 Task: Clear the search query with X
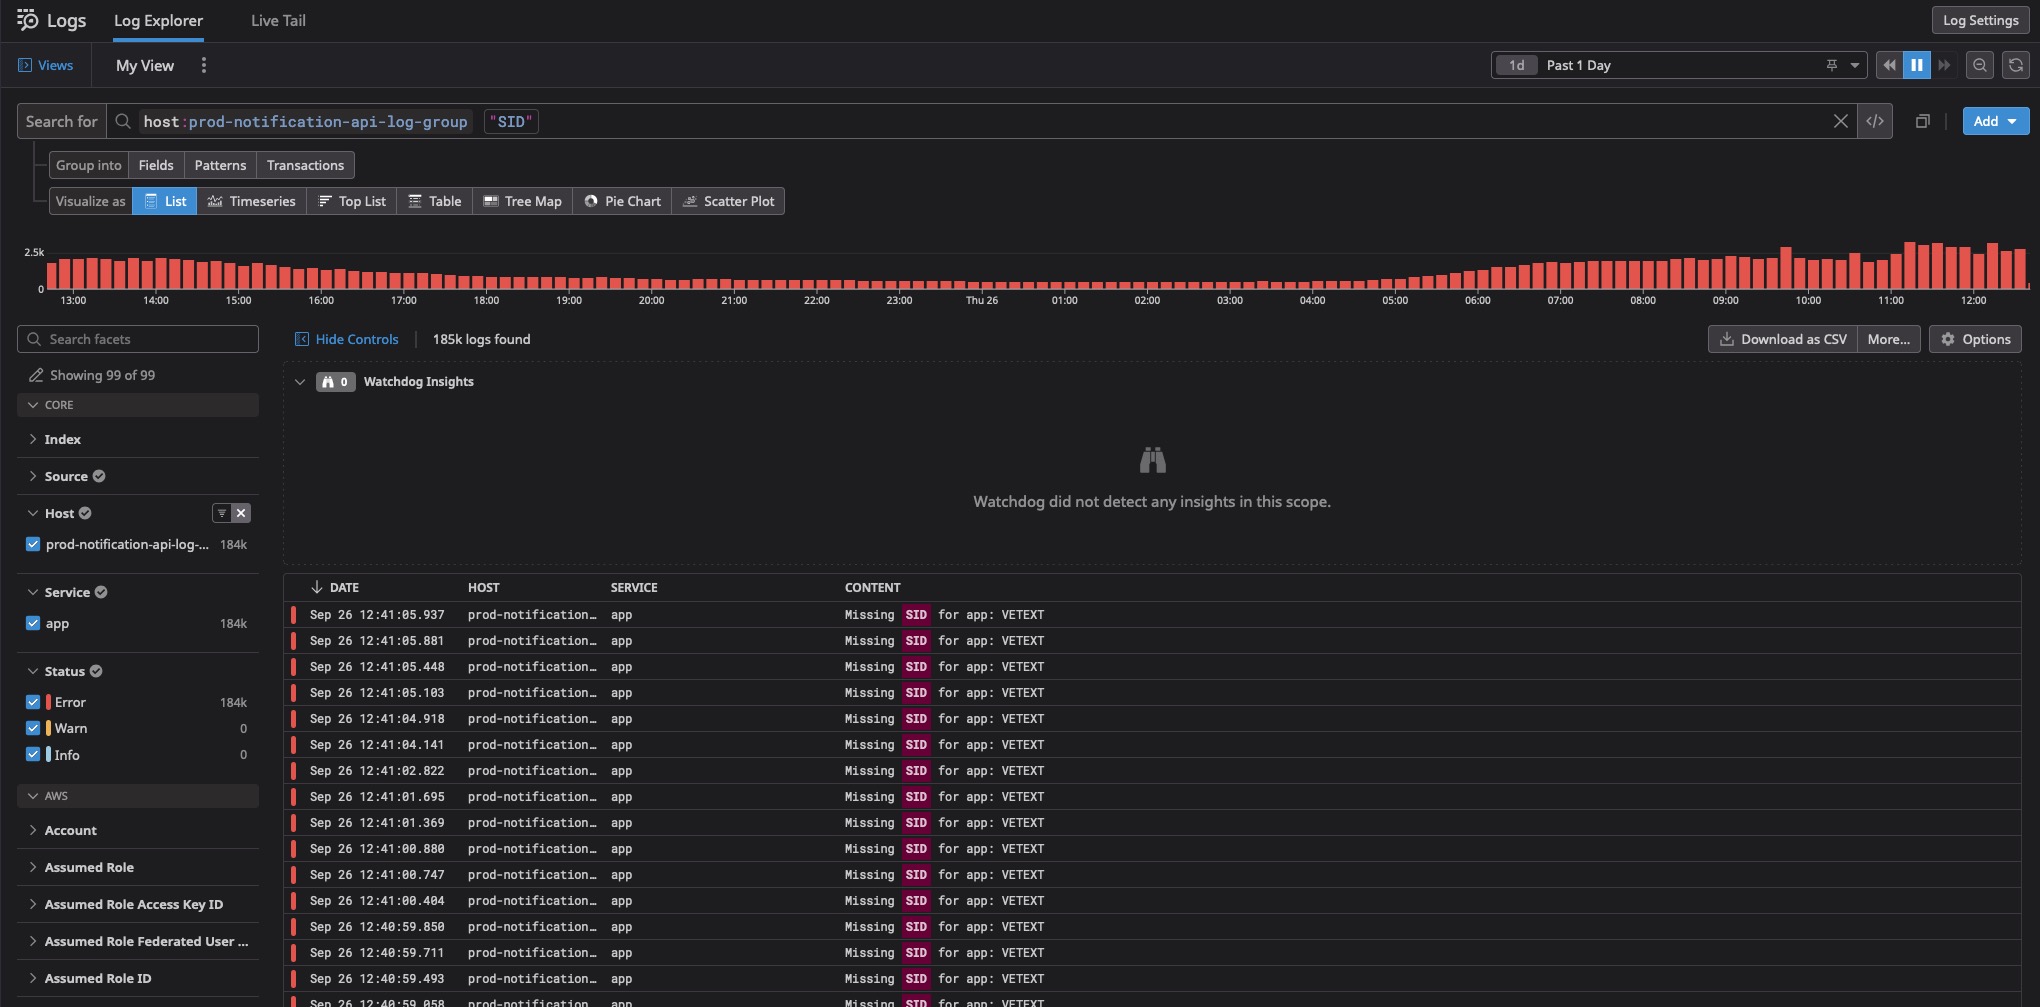click(x=1840, y=121)
